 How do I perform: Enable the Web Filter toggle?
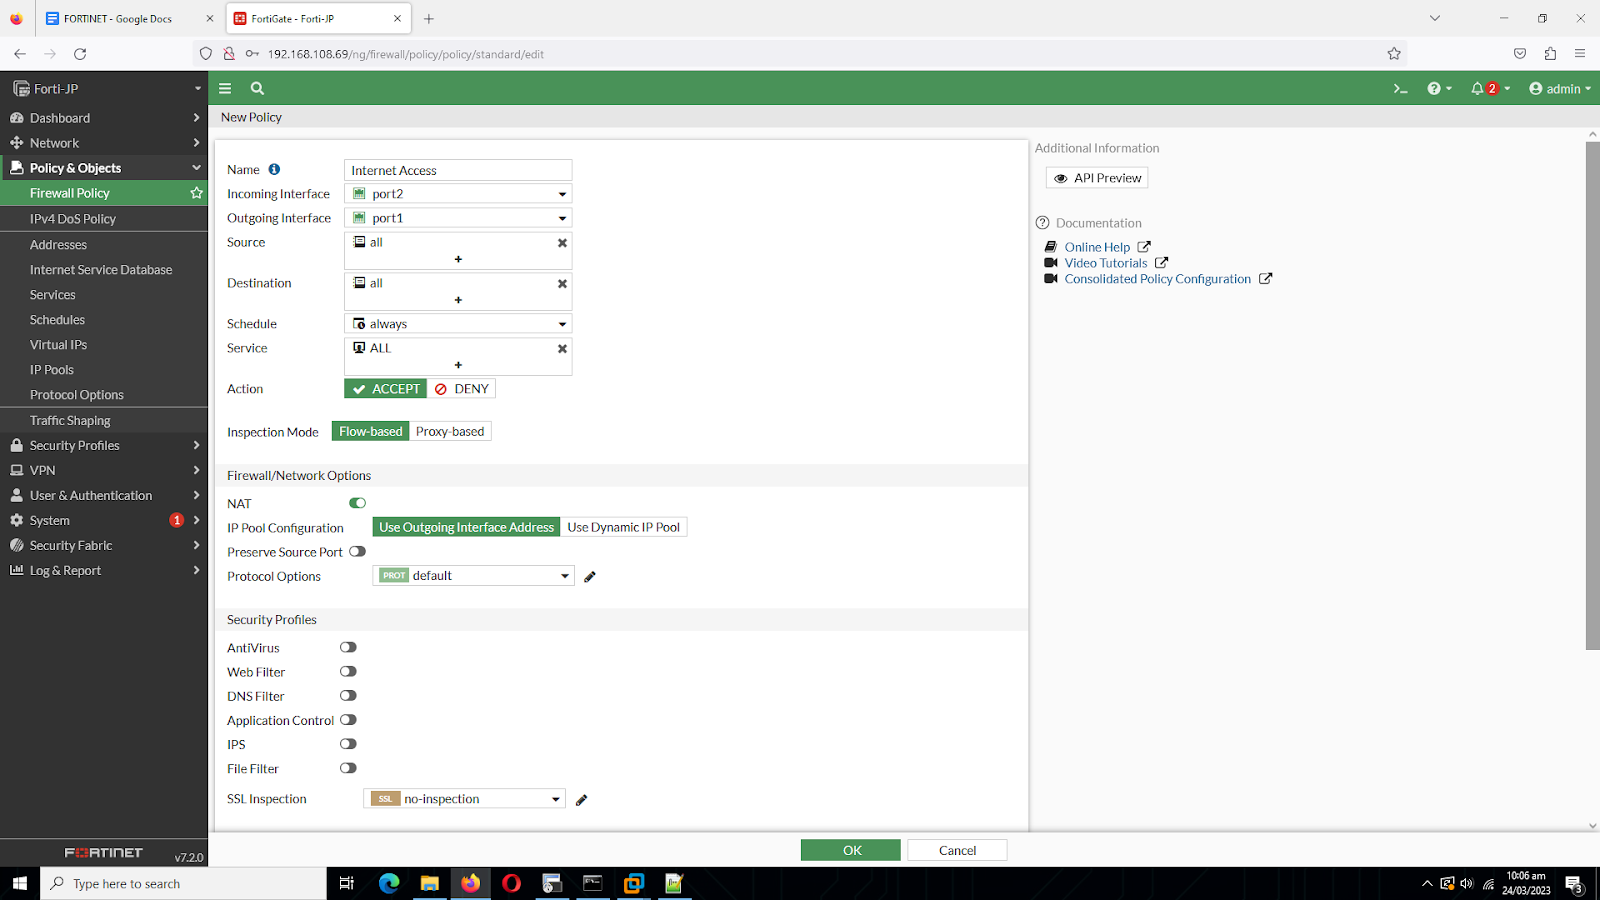point(348,671)
